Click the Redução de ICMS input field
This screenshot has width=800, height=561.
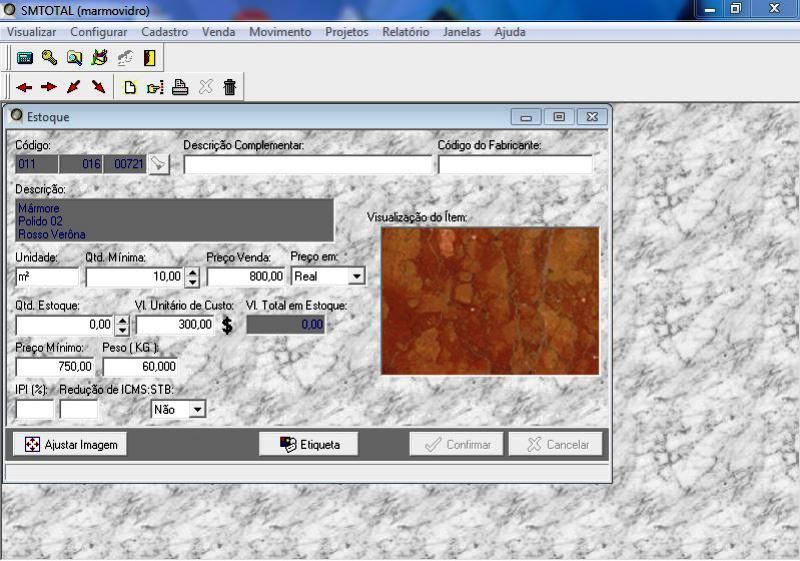tap(79, 410)
